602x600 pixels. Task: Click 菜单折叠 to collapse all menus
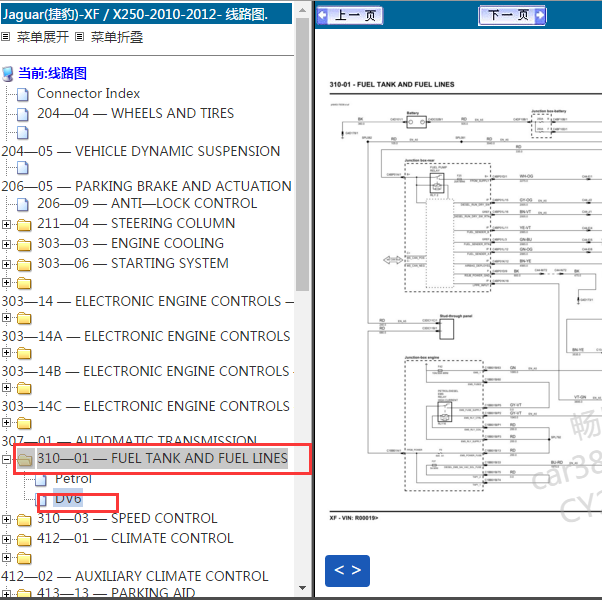click(117, 37)
